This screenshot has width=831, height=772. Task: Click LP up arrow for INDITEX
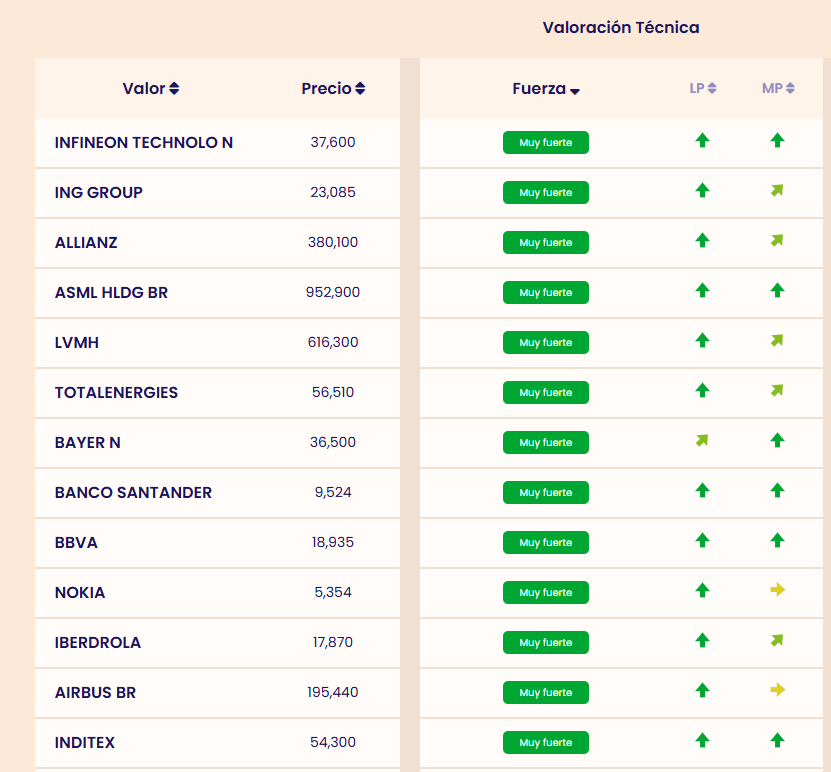coord(702,741)
